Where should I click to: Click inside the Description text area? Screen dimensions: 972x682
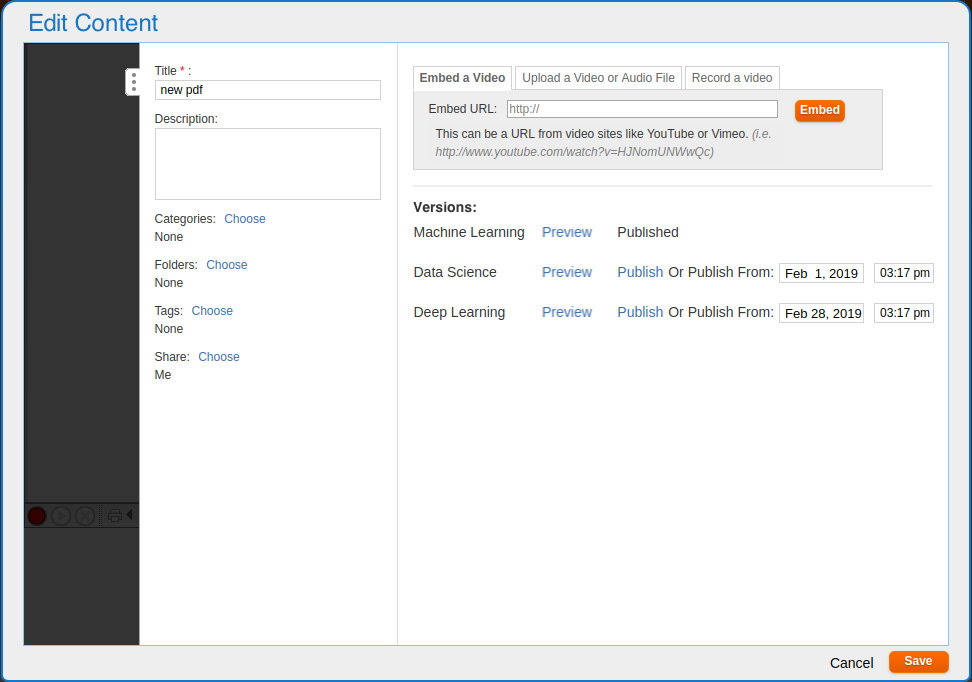coord(267,164)
